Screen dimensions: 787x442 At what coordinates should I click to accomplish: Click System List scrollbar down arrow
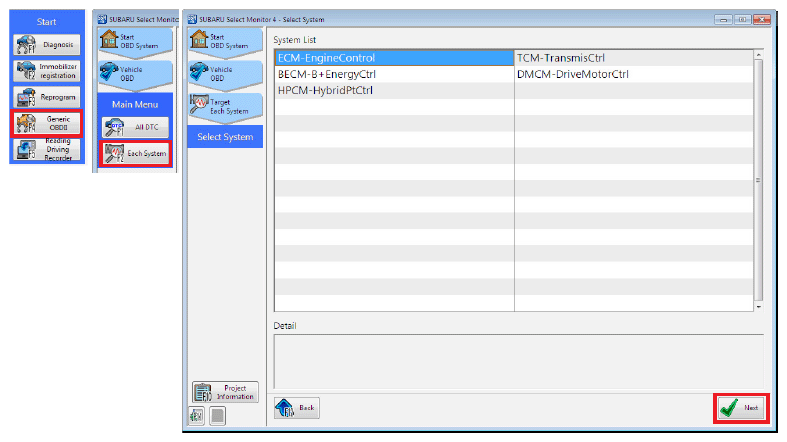pyautogui.click(x=758, y=307)
